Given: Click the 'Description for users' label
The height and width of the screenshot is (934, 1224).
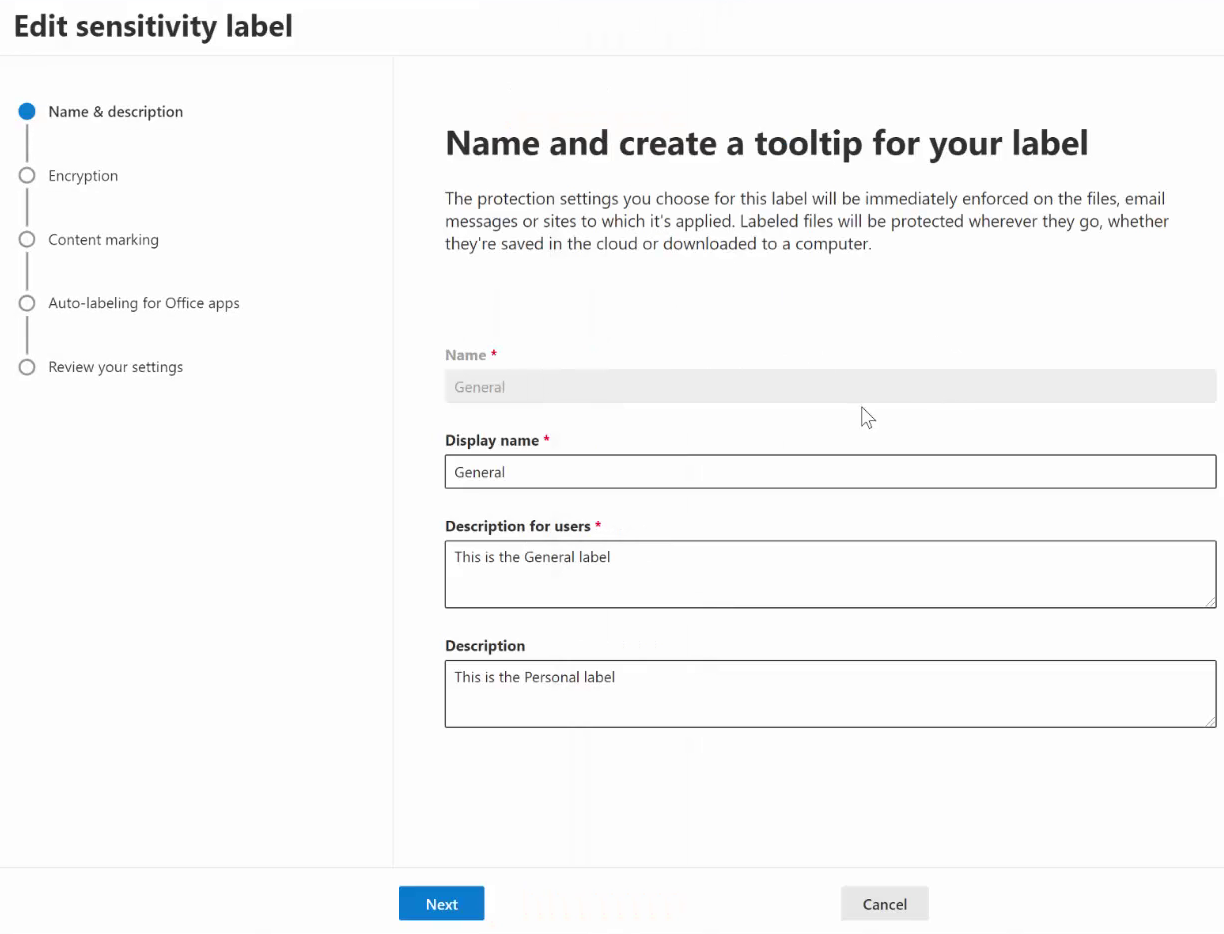Looking at the screenshot, I should (518, 526).
